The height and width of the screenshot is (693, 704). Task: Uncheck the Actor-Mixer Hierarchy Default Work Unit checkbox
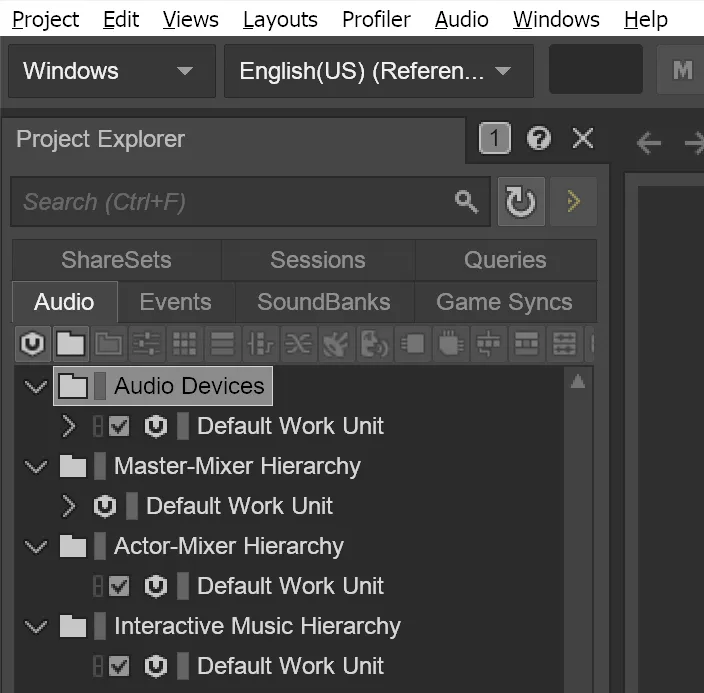119,586
